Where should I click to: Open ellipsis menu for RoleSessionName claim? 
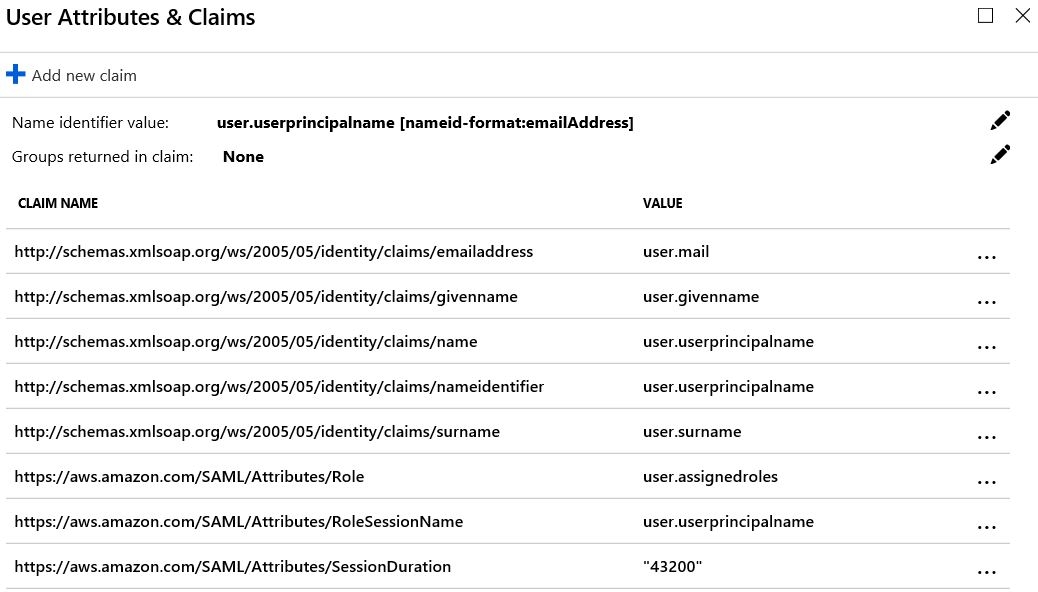(986, 527)
